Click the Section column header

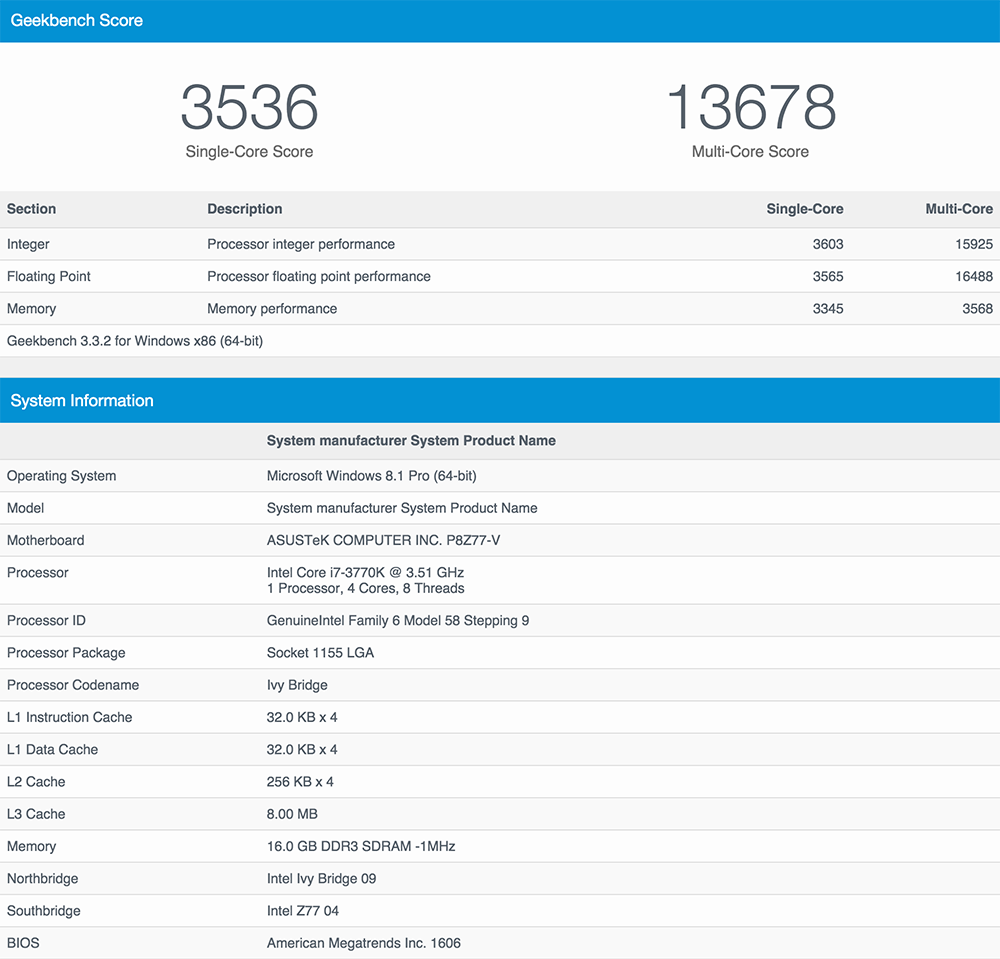click(x=31, y=209)
